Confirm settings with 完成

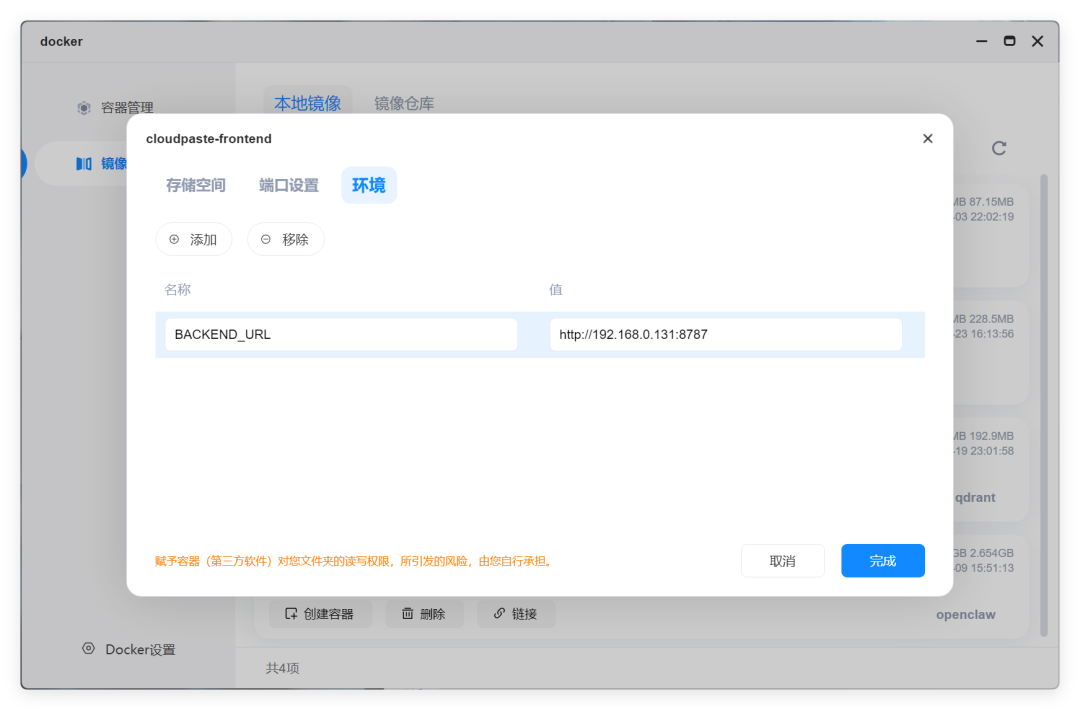[883, 560]
